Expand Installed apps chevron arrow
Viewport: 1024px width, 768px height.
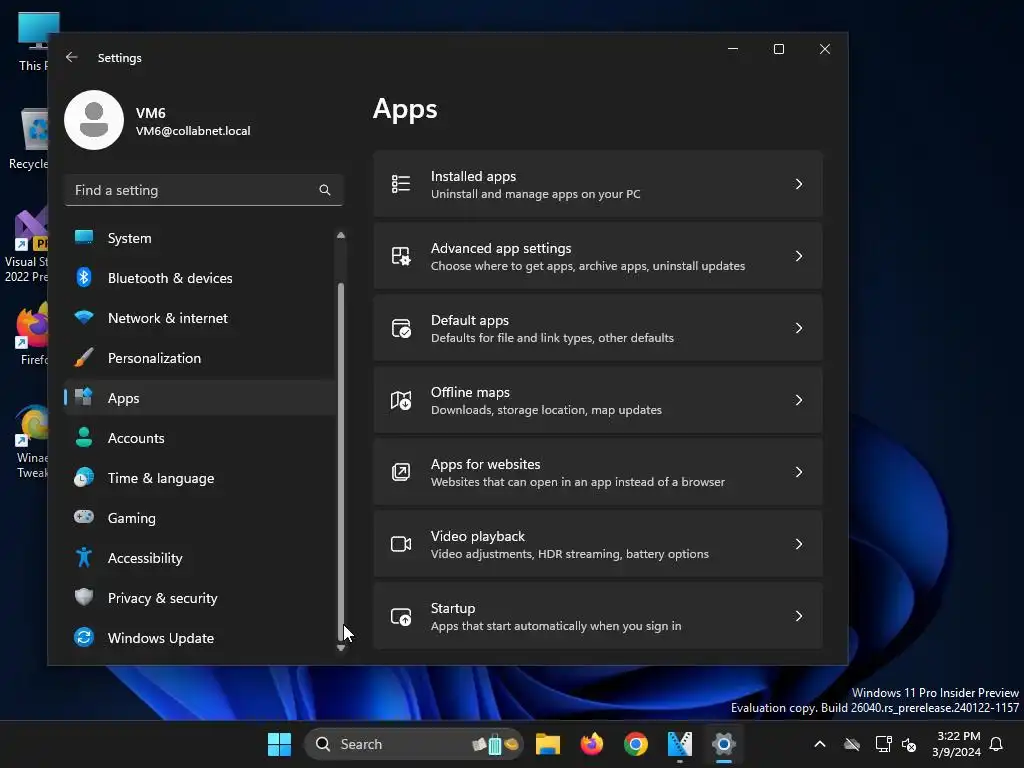click(x=799, y=184)
